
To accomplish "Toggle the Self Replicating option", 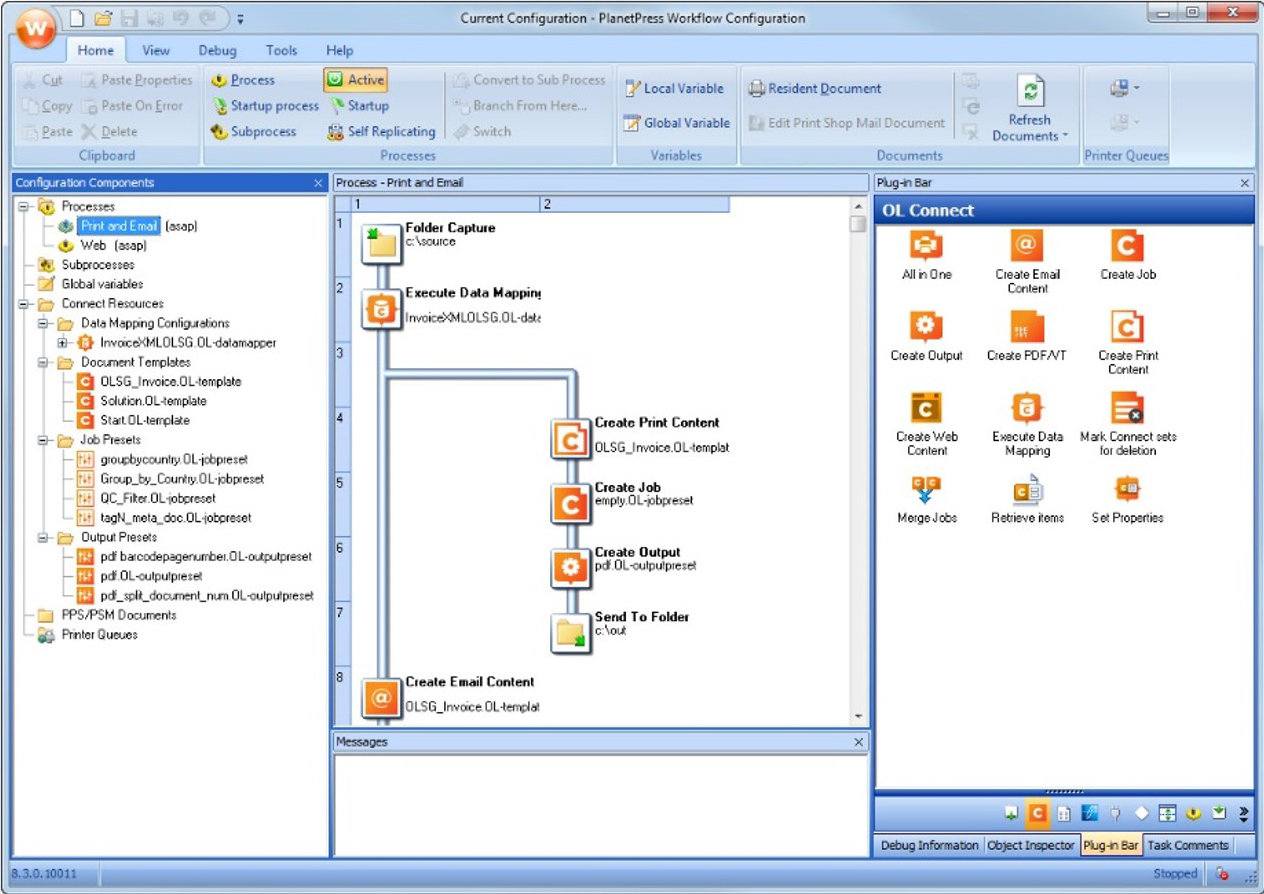I will [382, 132].
